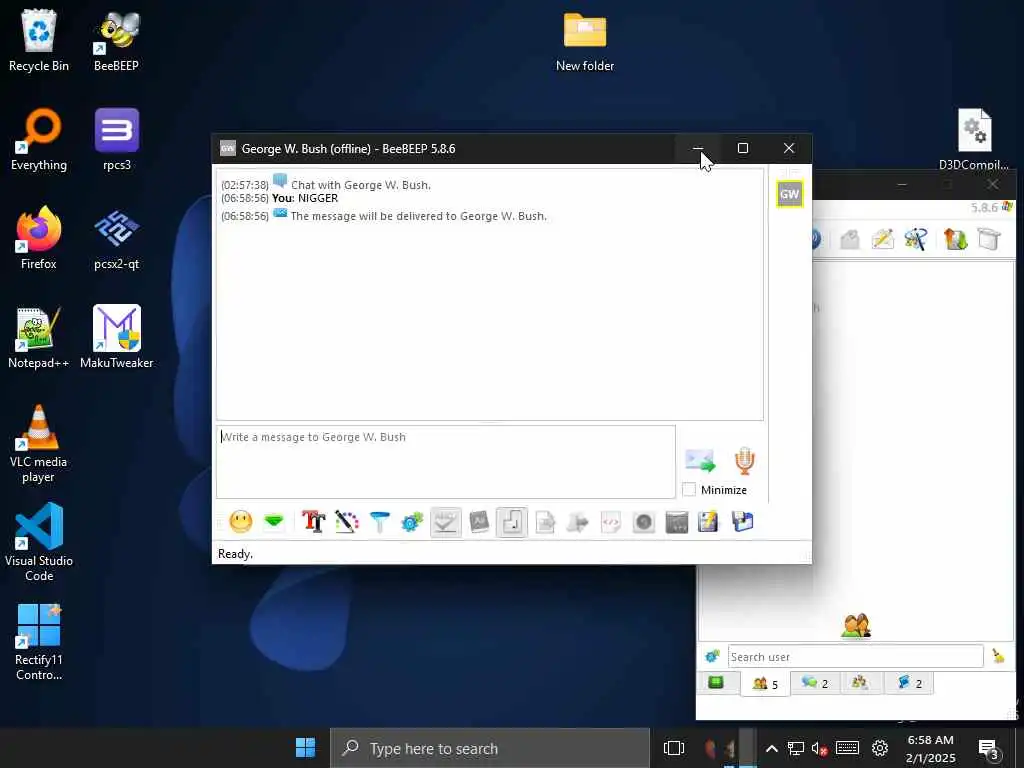Open Task View from the taskbar

point(674,748)
